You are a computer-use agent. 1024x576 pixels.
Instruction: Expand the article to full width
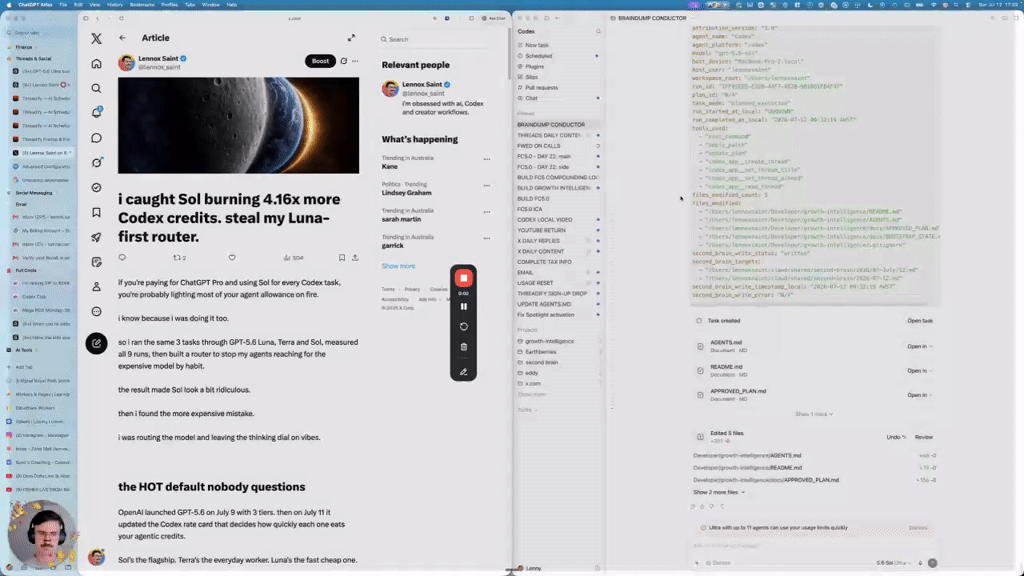pos(351,38)
